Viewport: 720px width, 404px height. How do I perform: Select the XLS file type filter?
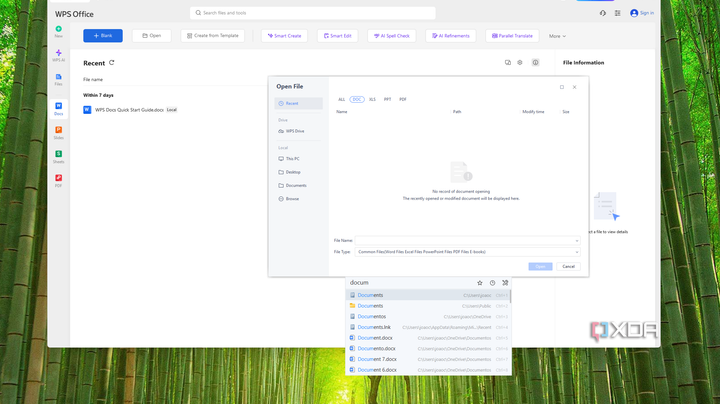[372, 99]
